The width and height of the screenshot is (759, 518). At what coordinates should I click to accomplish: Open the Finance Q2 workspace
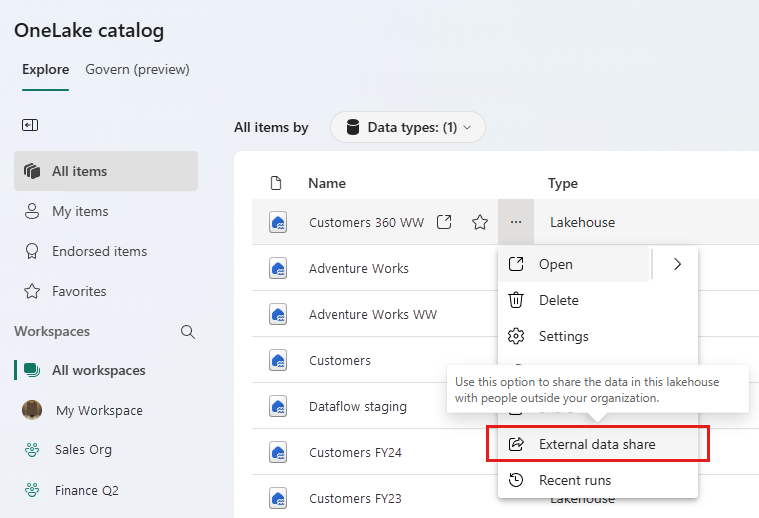[x=106, y=490]
